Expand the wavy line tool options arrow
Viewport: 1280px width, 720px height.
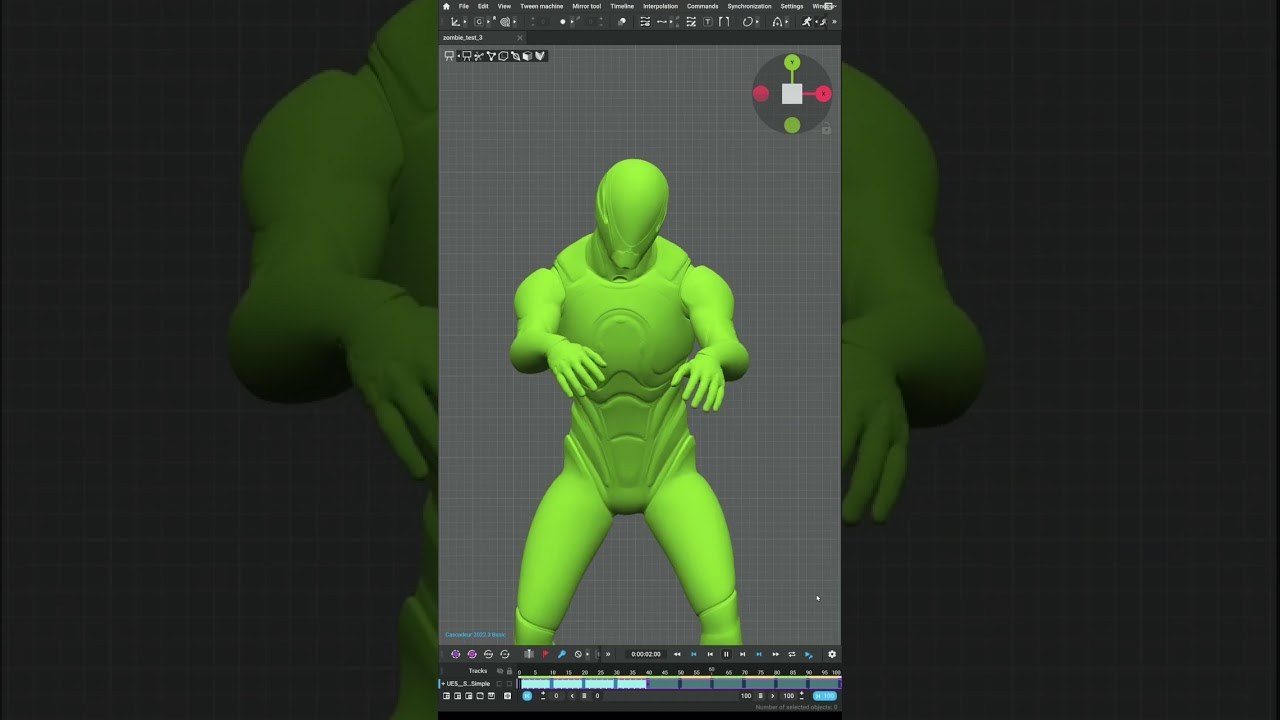(671, 22)
